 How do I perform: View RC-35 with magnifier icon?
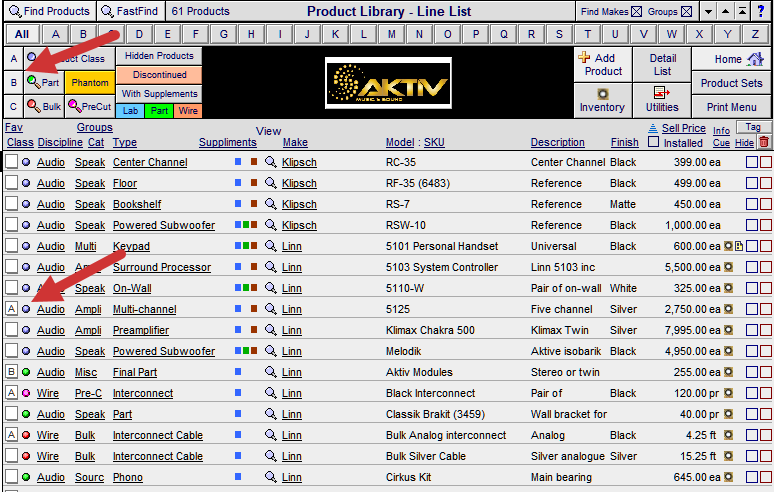tap(271, 161)
